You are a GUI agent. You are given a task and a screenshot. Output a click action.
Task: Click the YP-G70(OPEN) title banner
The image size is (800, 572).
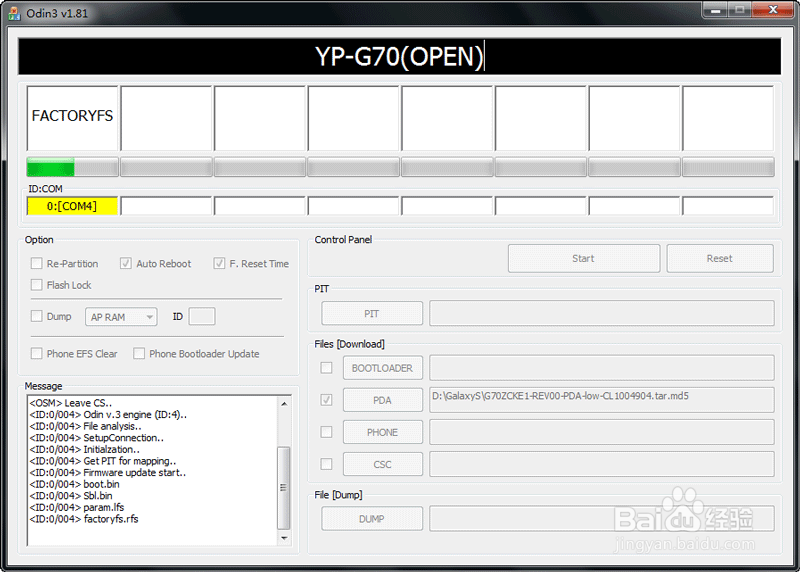(x=399, y=56)
